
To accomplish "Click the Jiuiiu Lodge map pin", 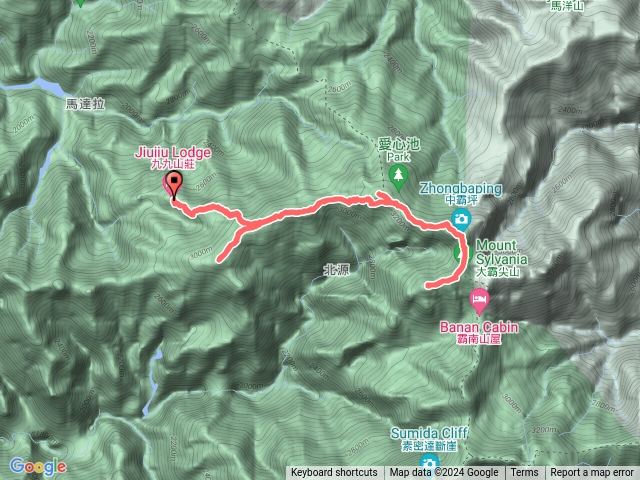I will (x=174, y=186).
